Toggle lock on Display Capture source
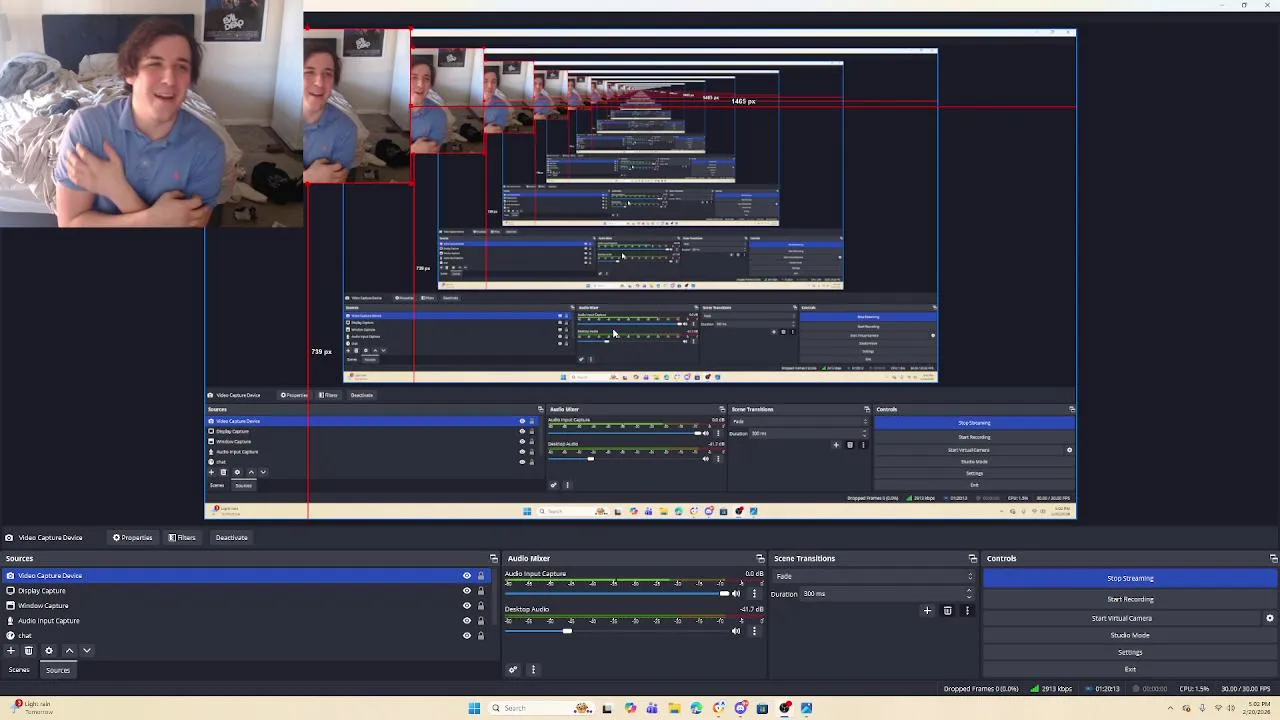 click(481, 591)
